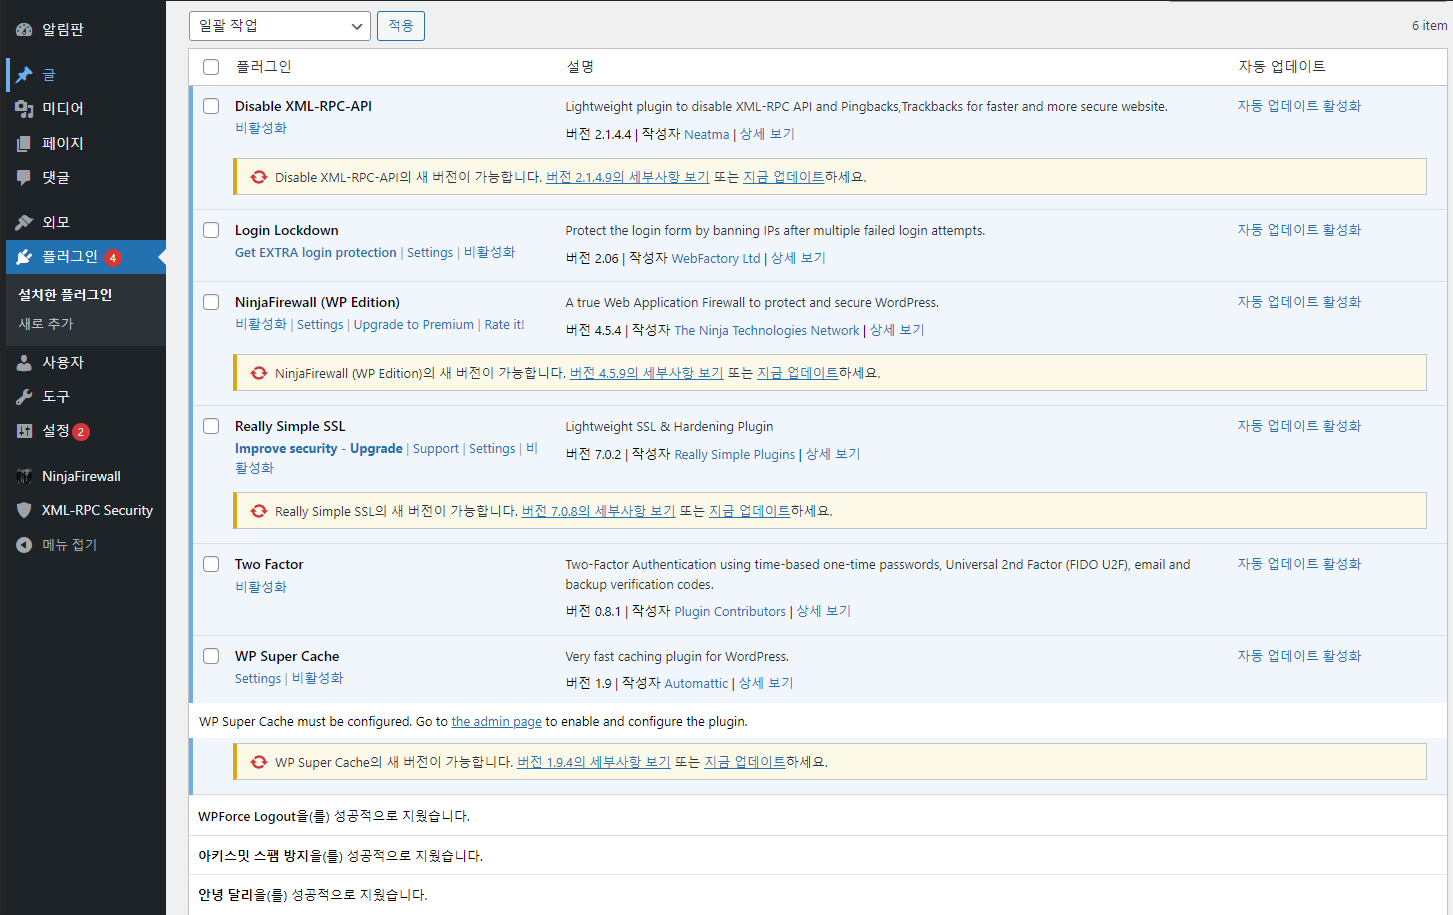Deactivate Disable XML-RPC-API via 비활성화 link

tap(261, 128)
